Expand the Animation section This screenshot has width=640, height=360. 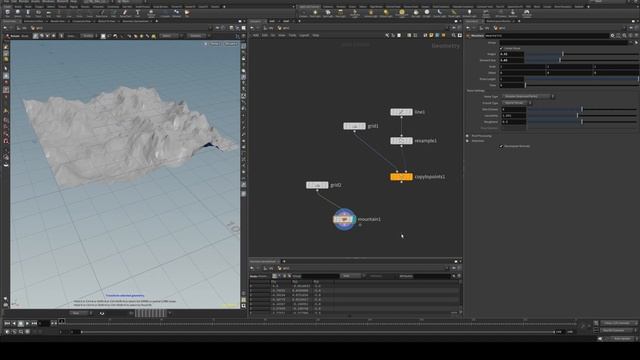coord(467,141)
